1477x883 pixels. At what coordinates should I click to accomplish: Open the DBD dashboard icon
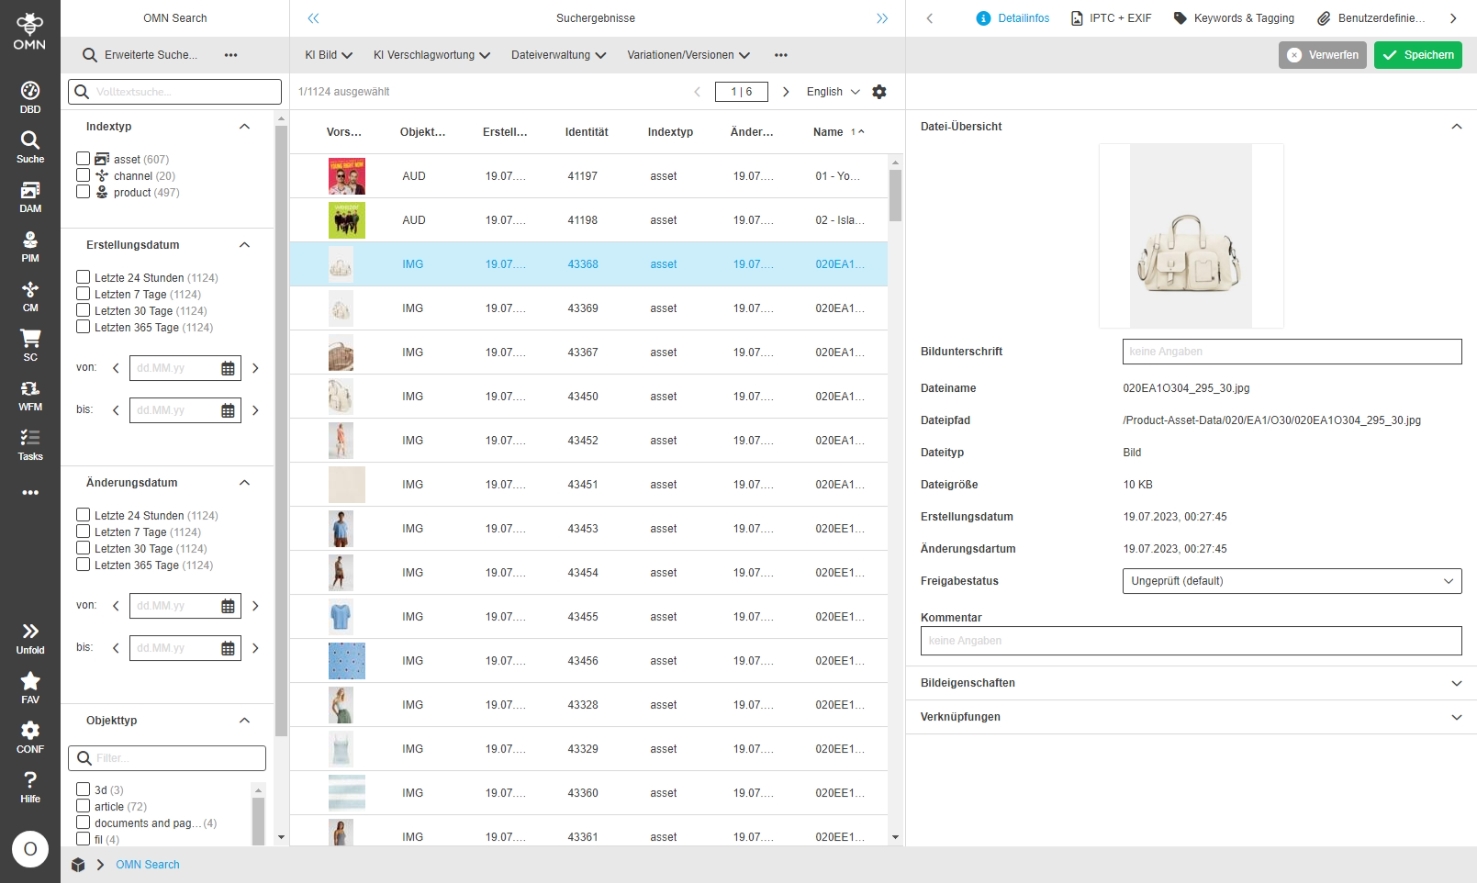tap(30, 97)
